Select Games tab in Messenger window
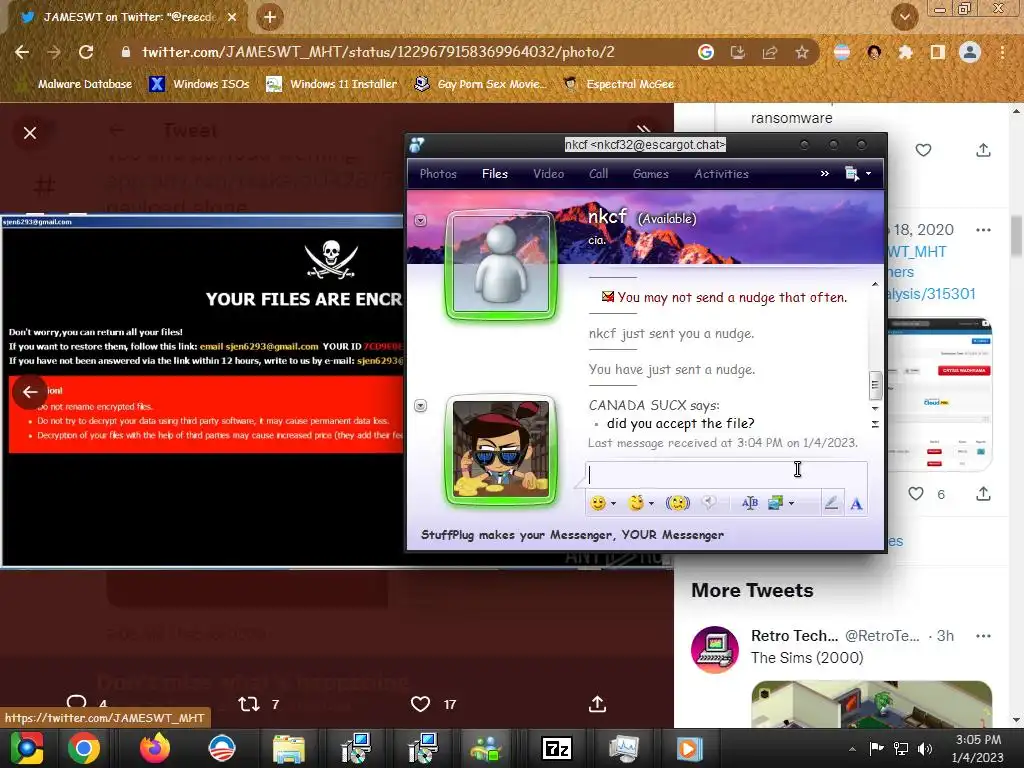The height and width of the screenshot is (768, 1024). coord(650,174)
